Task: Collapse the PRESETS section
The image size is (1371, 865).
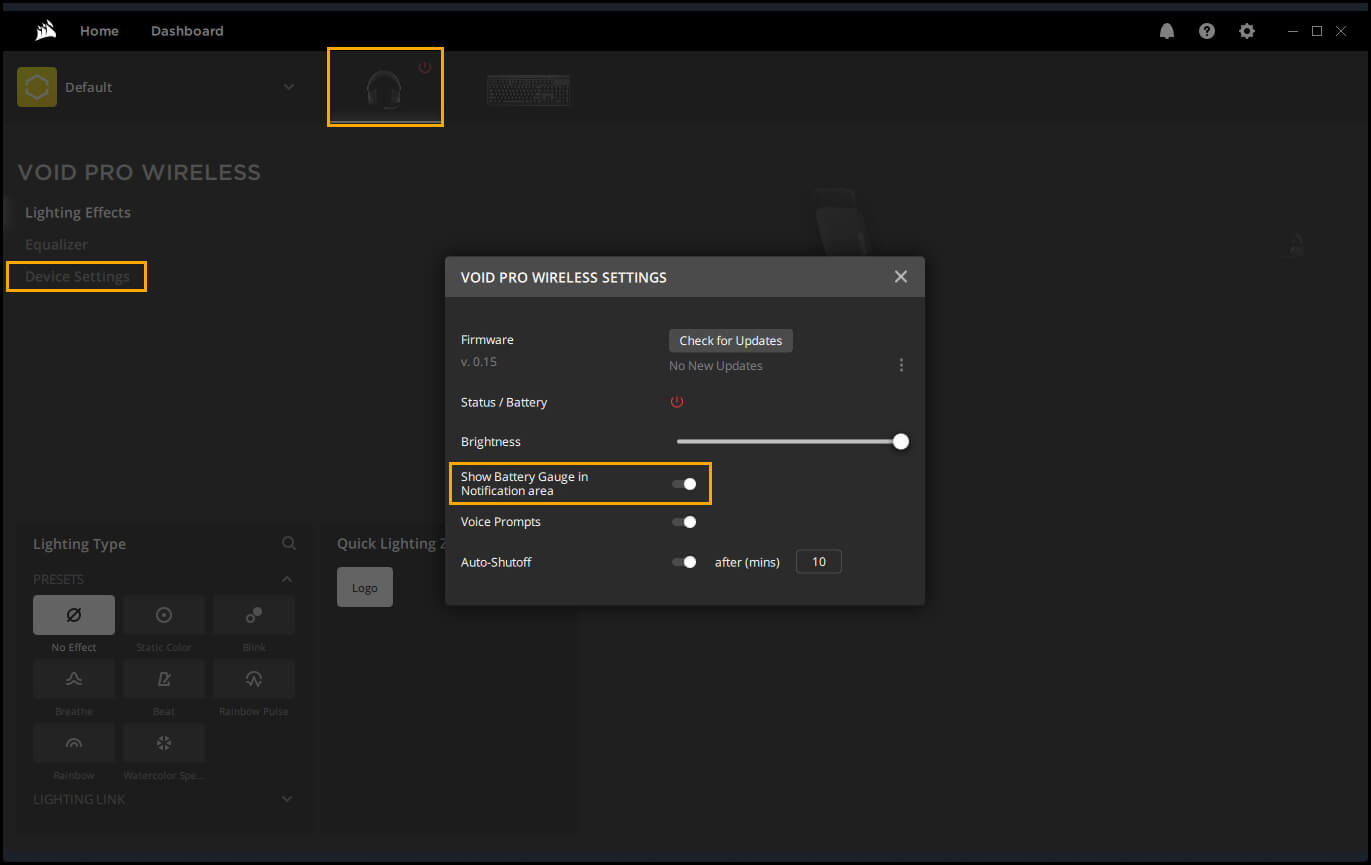Action: tap(287, 579)
